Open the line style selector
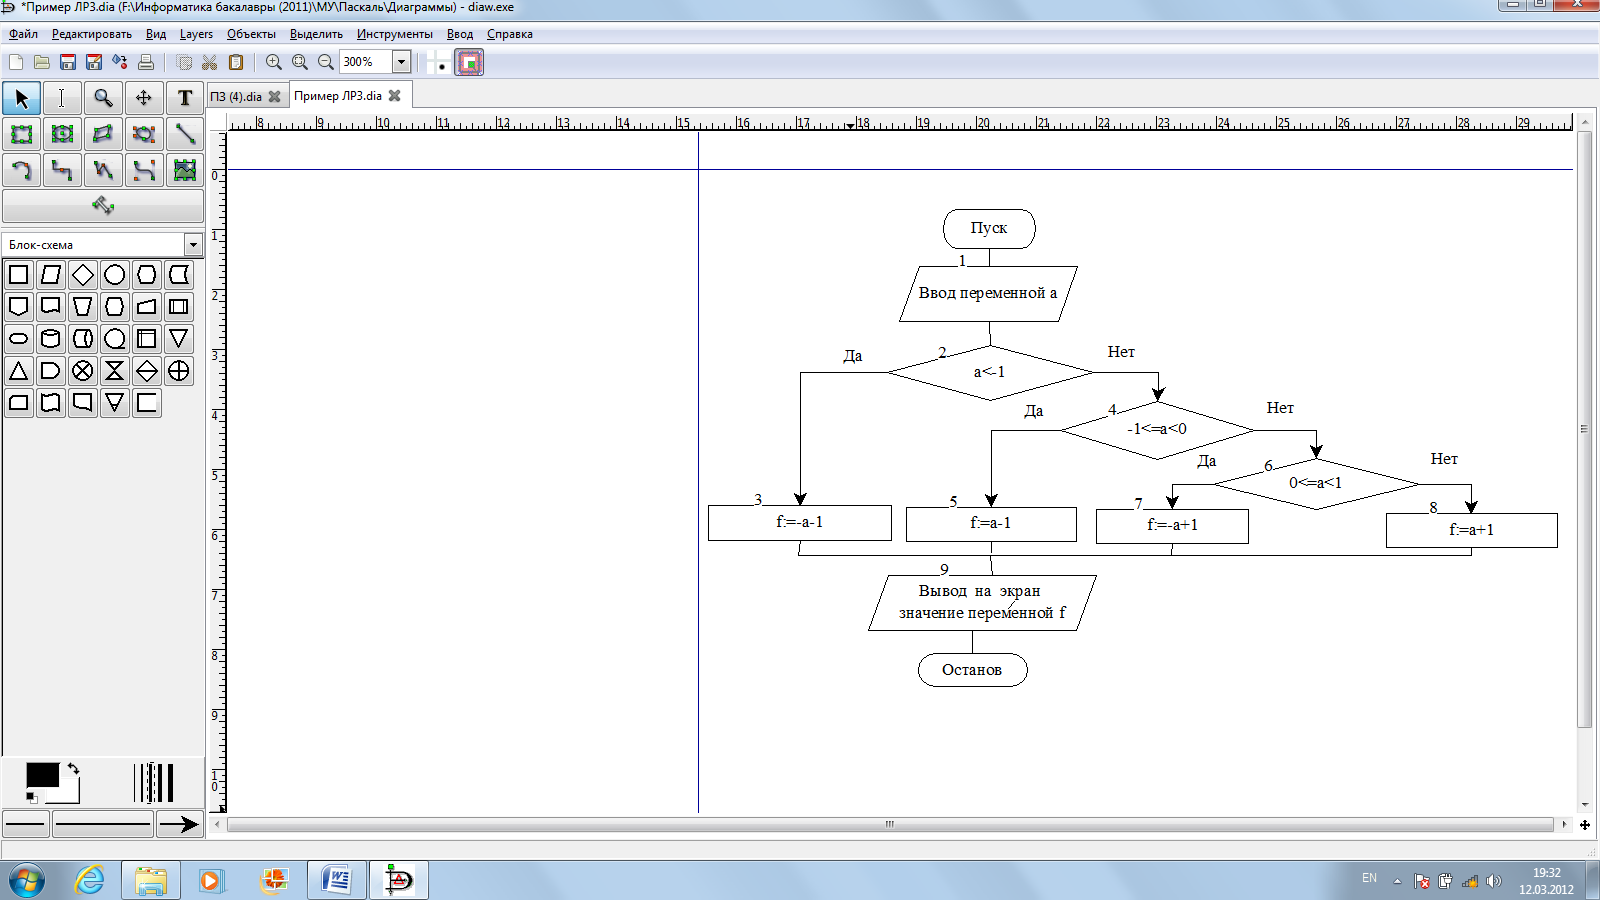Viewport: 1600px width, 900px height. pyautogui.click(x=103, y=824)
